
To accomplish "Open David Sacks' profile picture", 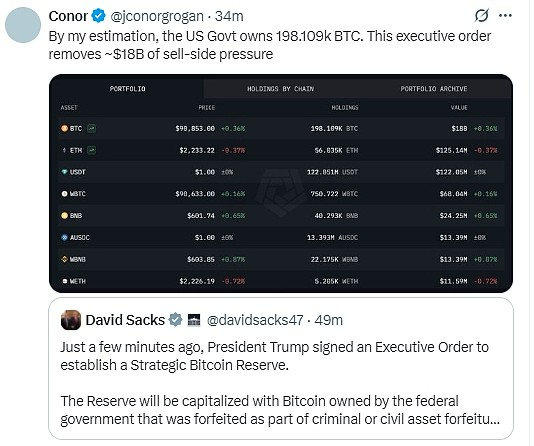I will click(71, 320).
